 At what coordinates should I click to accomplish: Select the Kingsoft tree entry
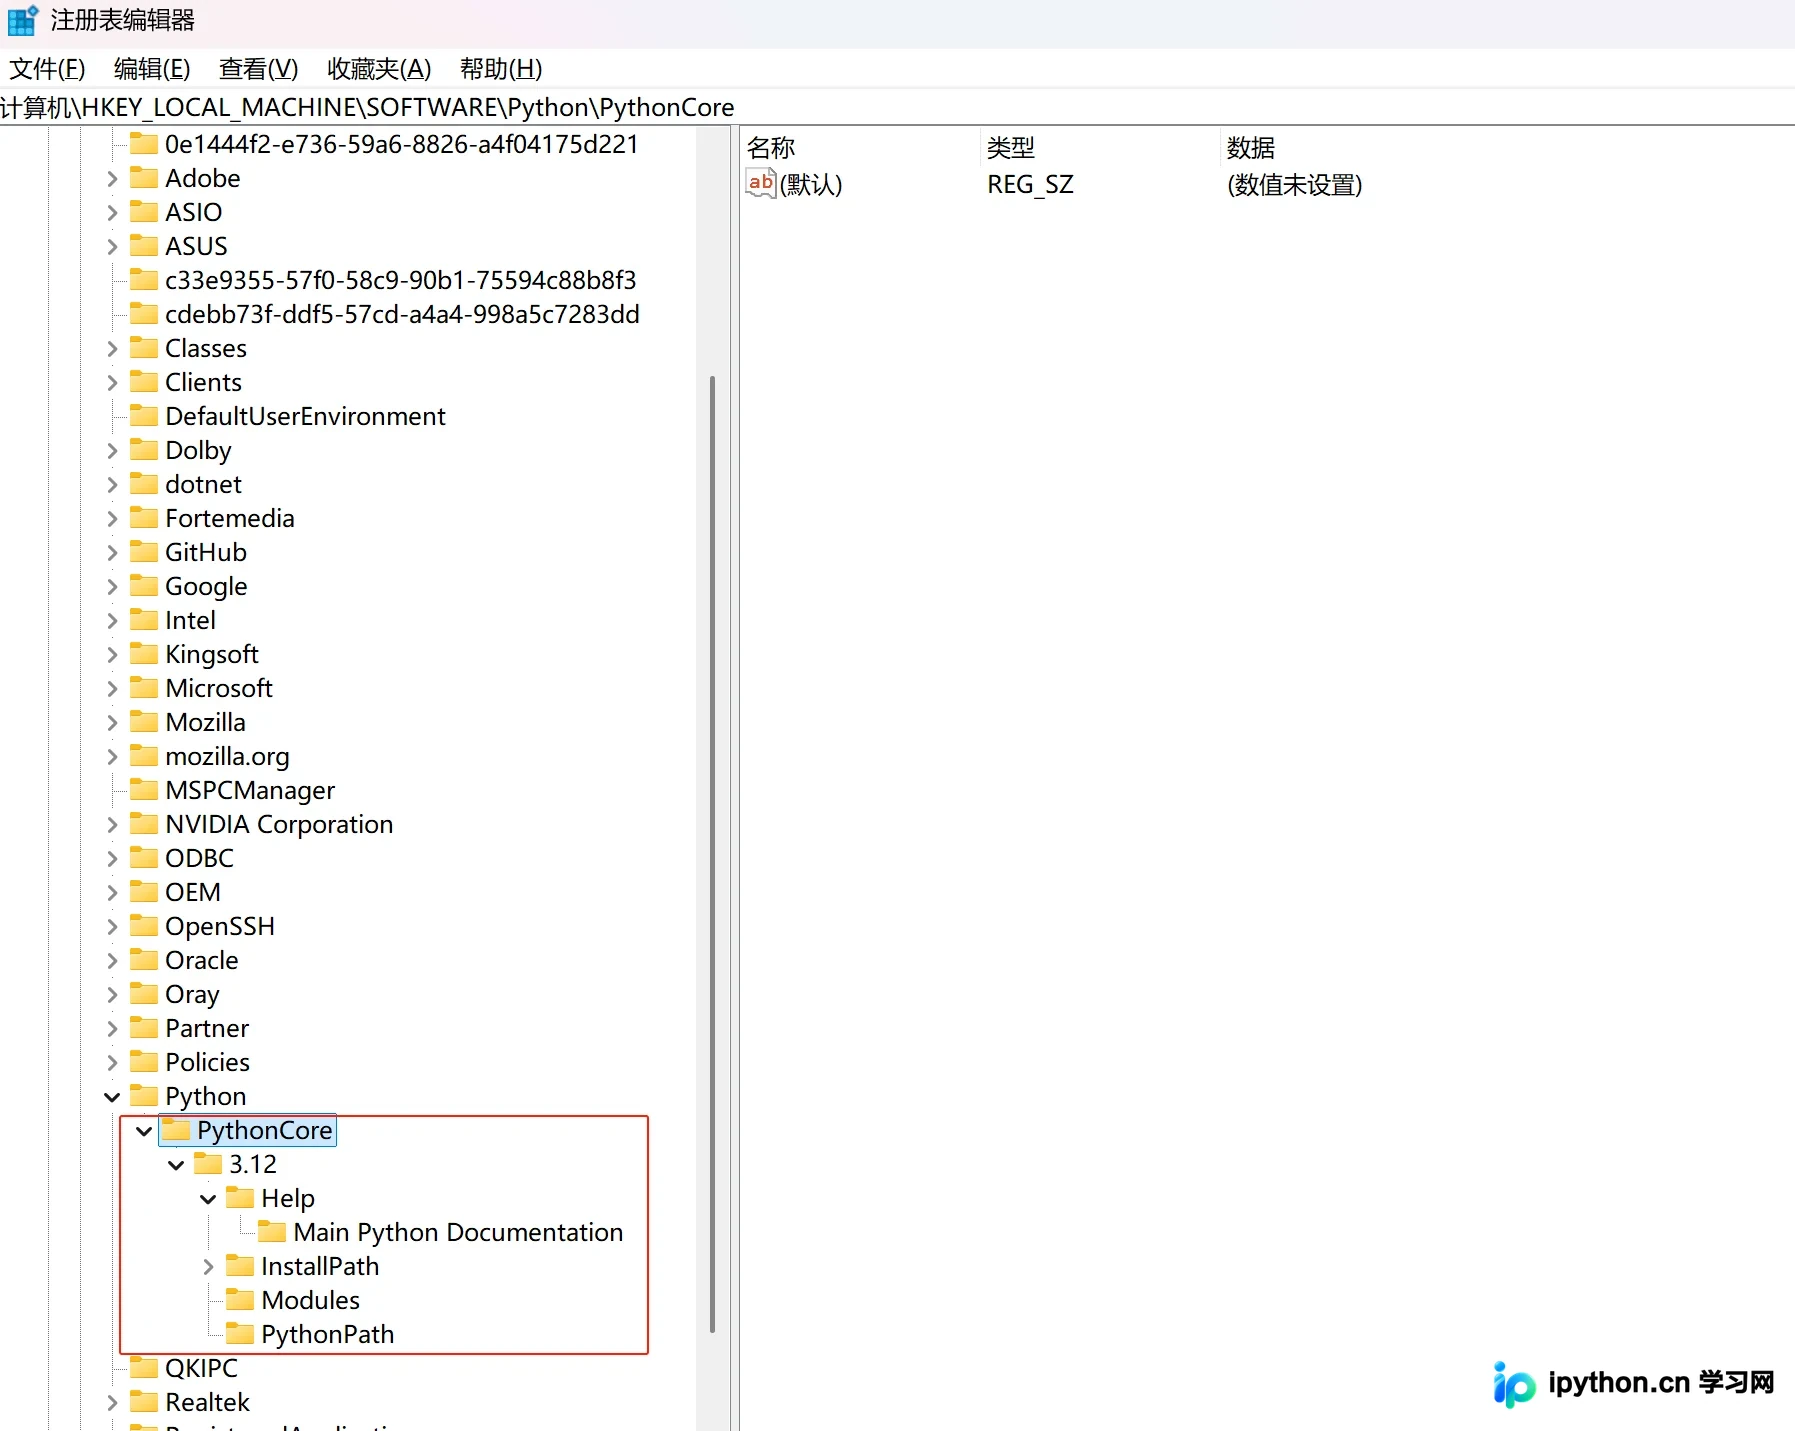coord(212,654)
